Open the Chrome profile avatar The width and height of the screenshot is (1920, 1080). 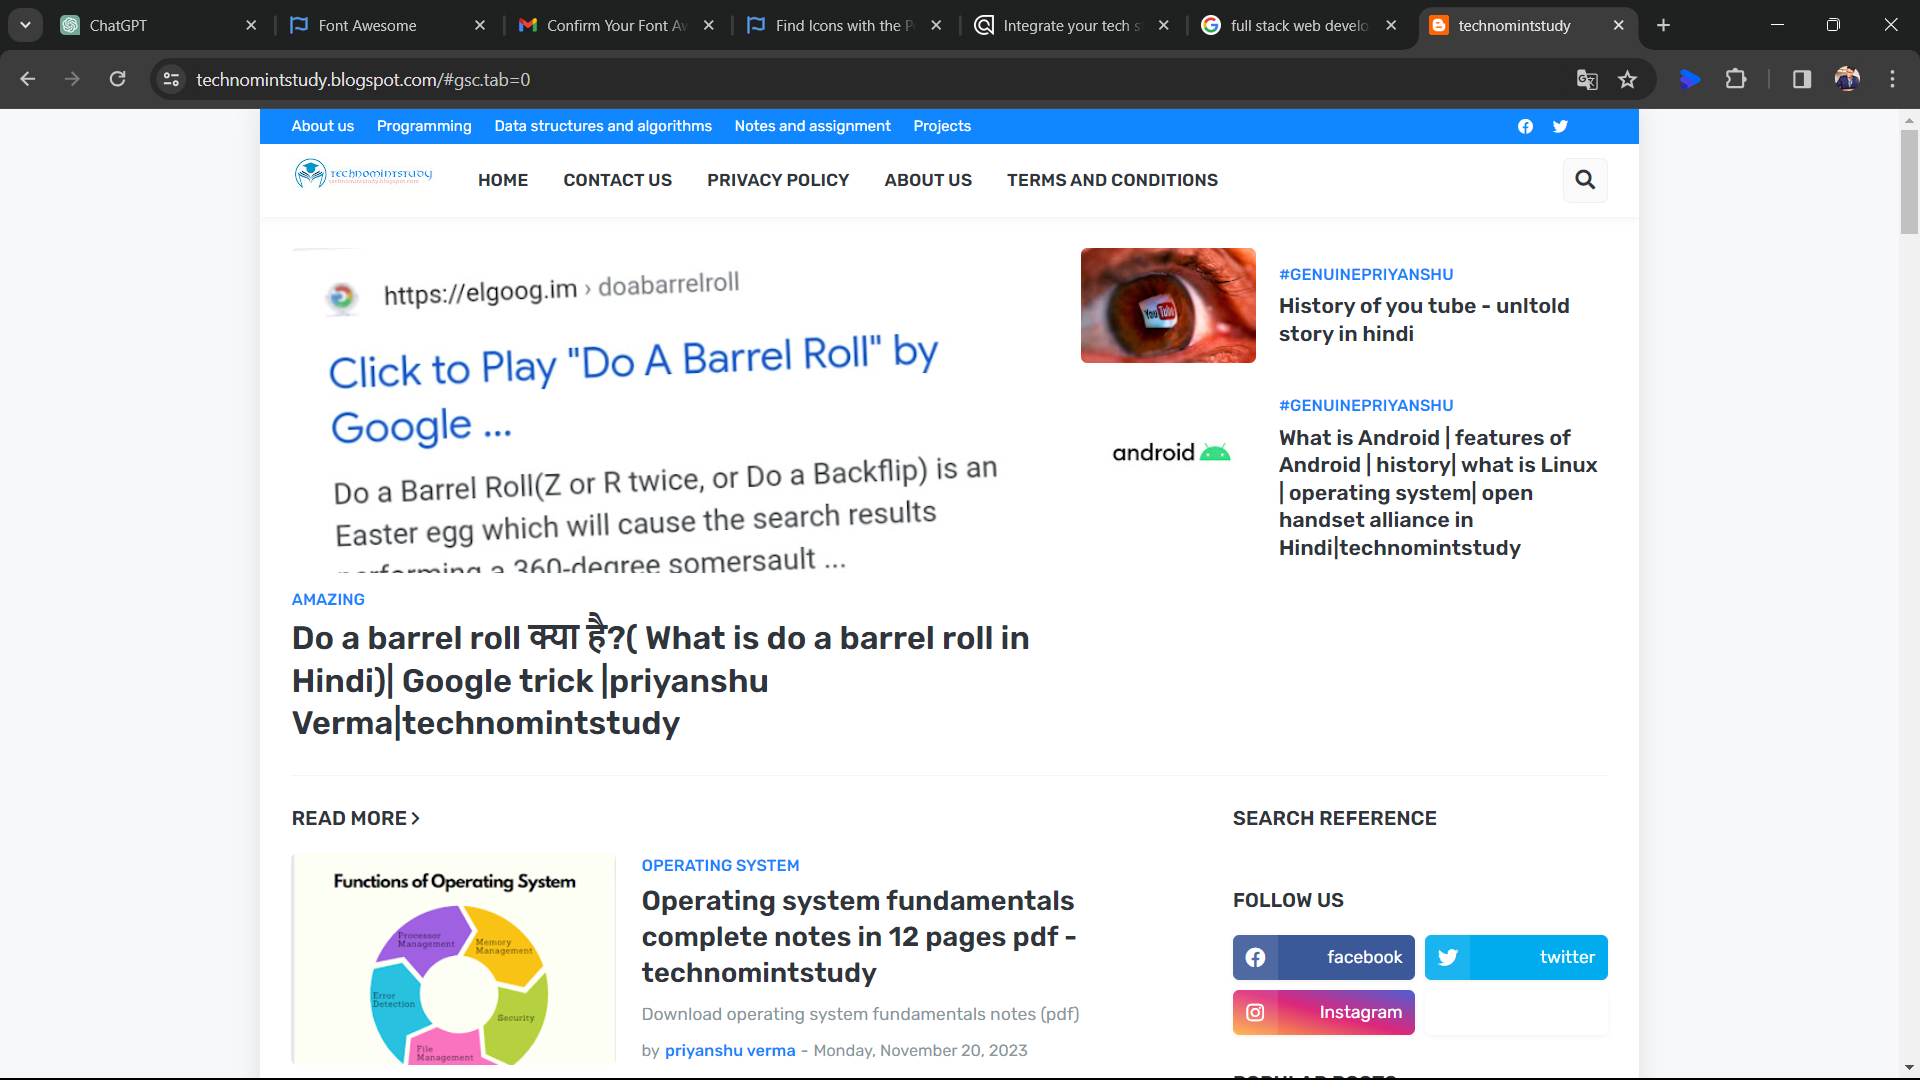tap(1847, 79)
